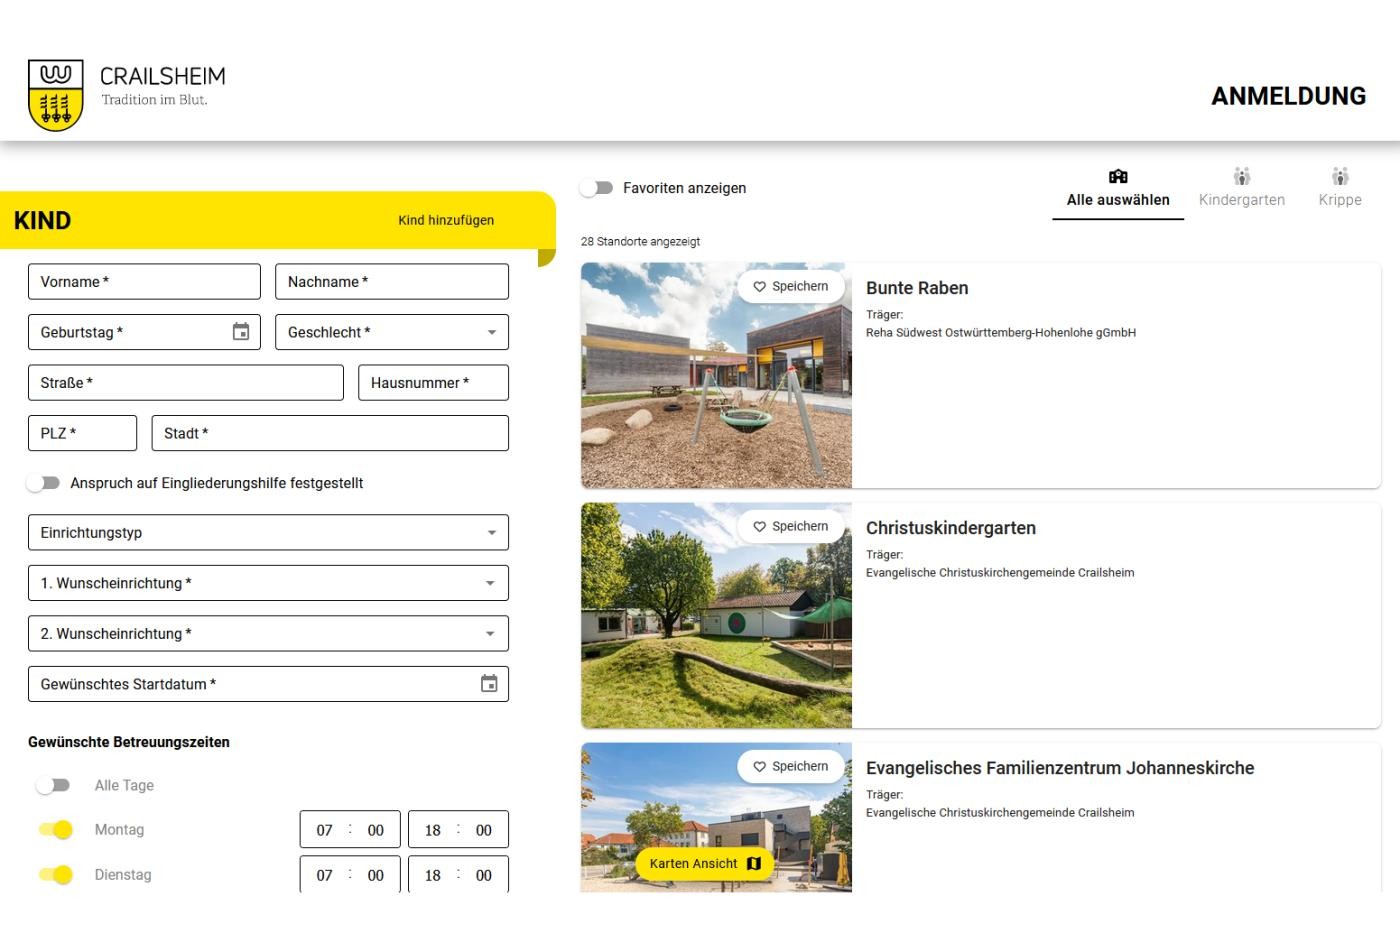Toggle the Alle Tage switch

coord(54,785)
